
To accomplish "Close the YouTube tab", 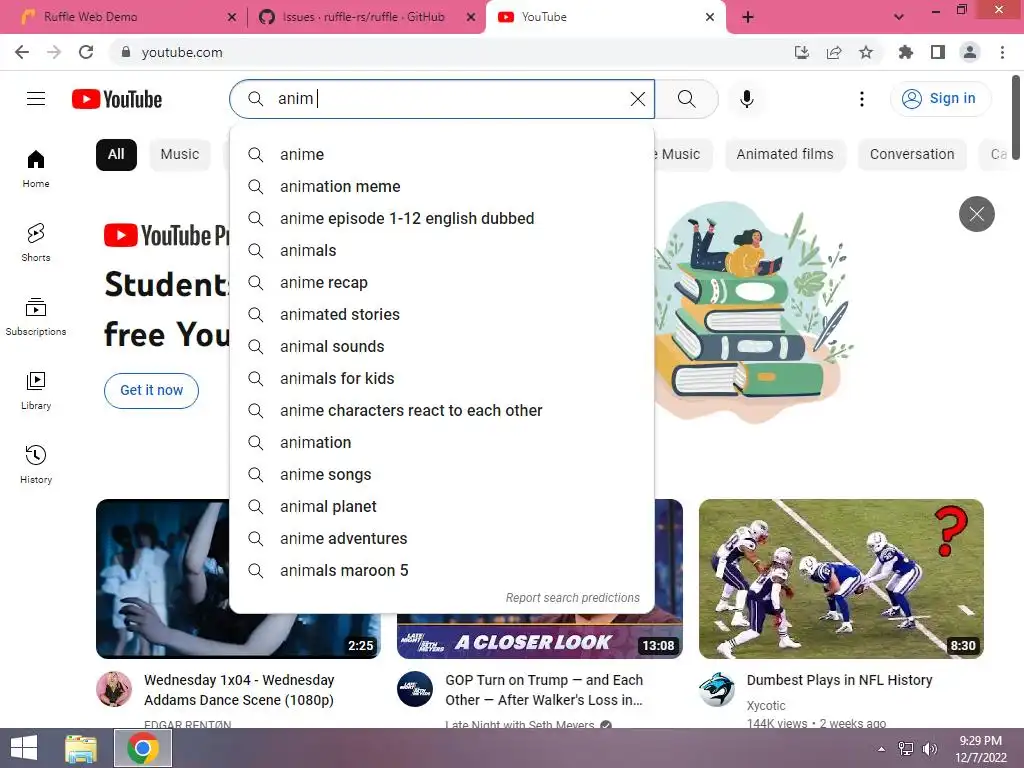I will [710, 17].
